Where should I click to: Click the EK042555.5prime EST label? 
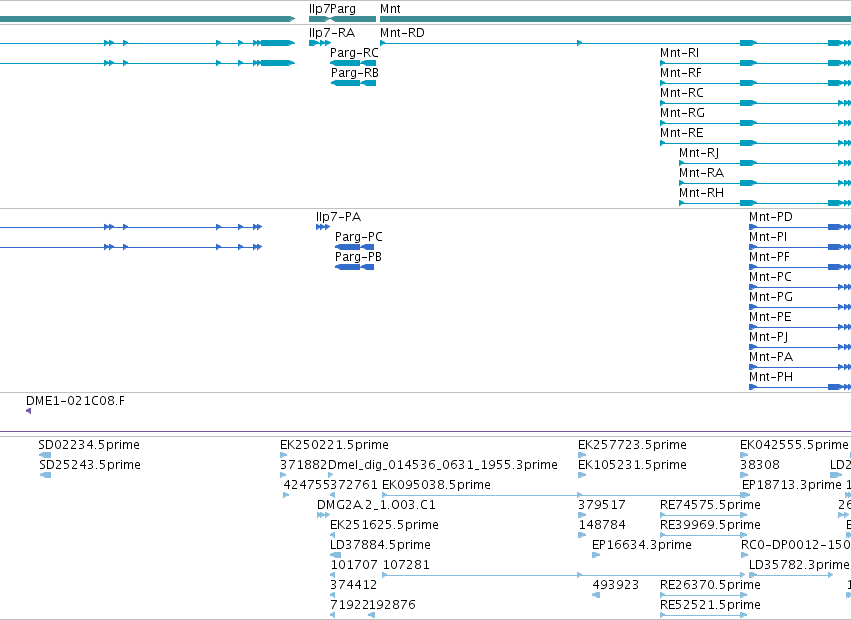[794, 445]
